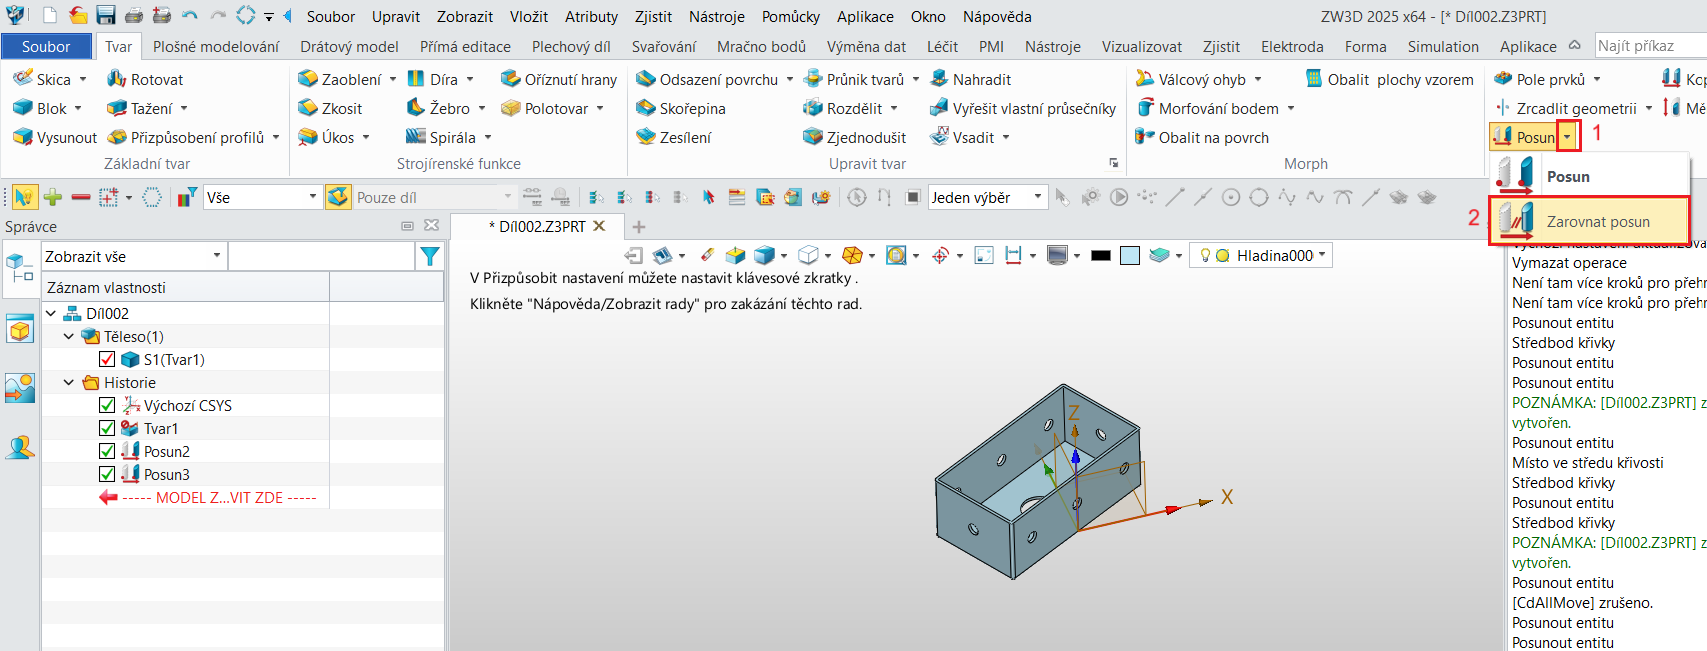Choose Posun from the dropdown list
Image resolution: width=1707 pixels, height=651 pixels.
tap(1589, 176)
